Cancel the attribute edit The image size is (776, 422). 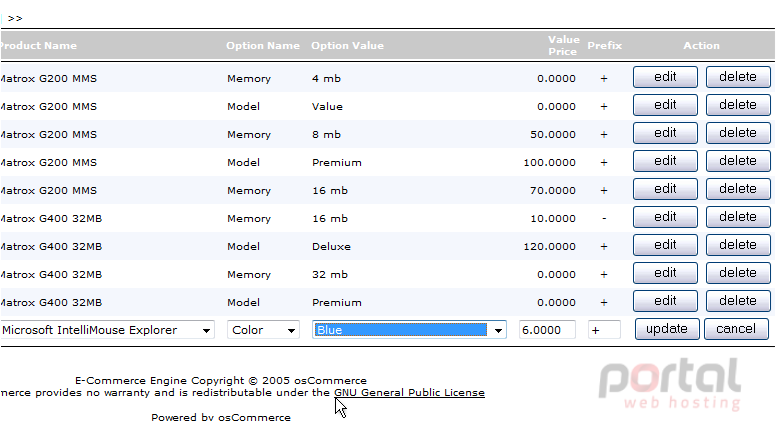point(736,329)
